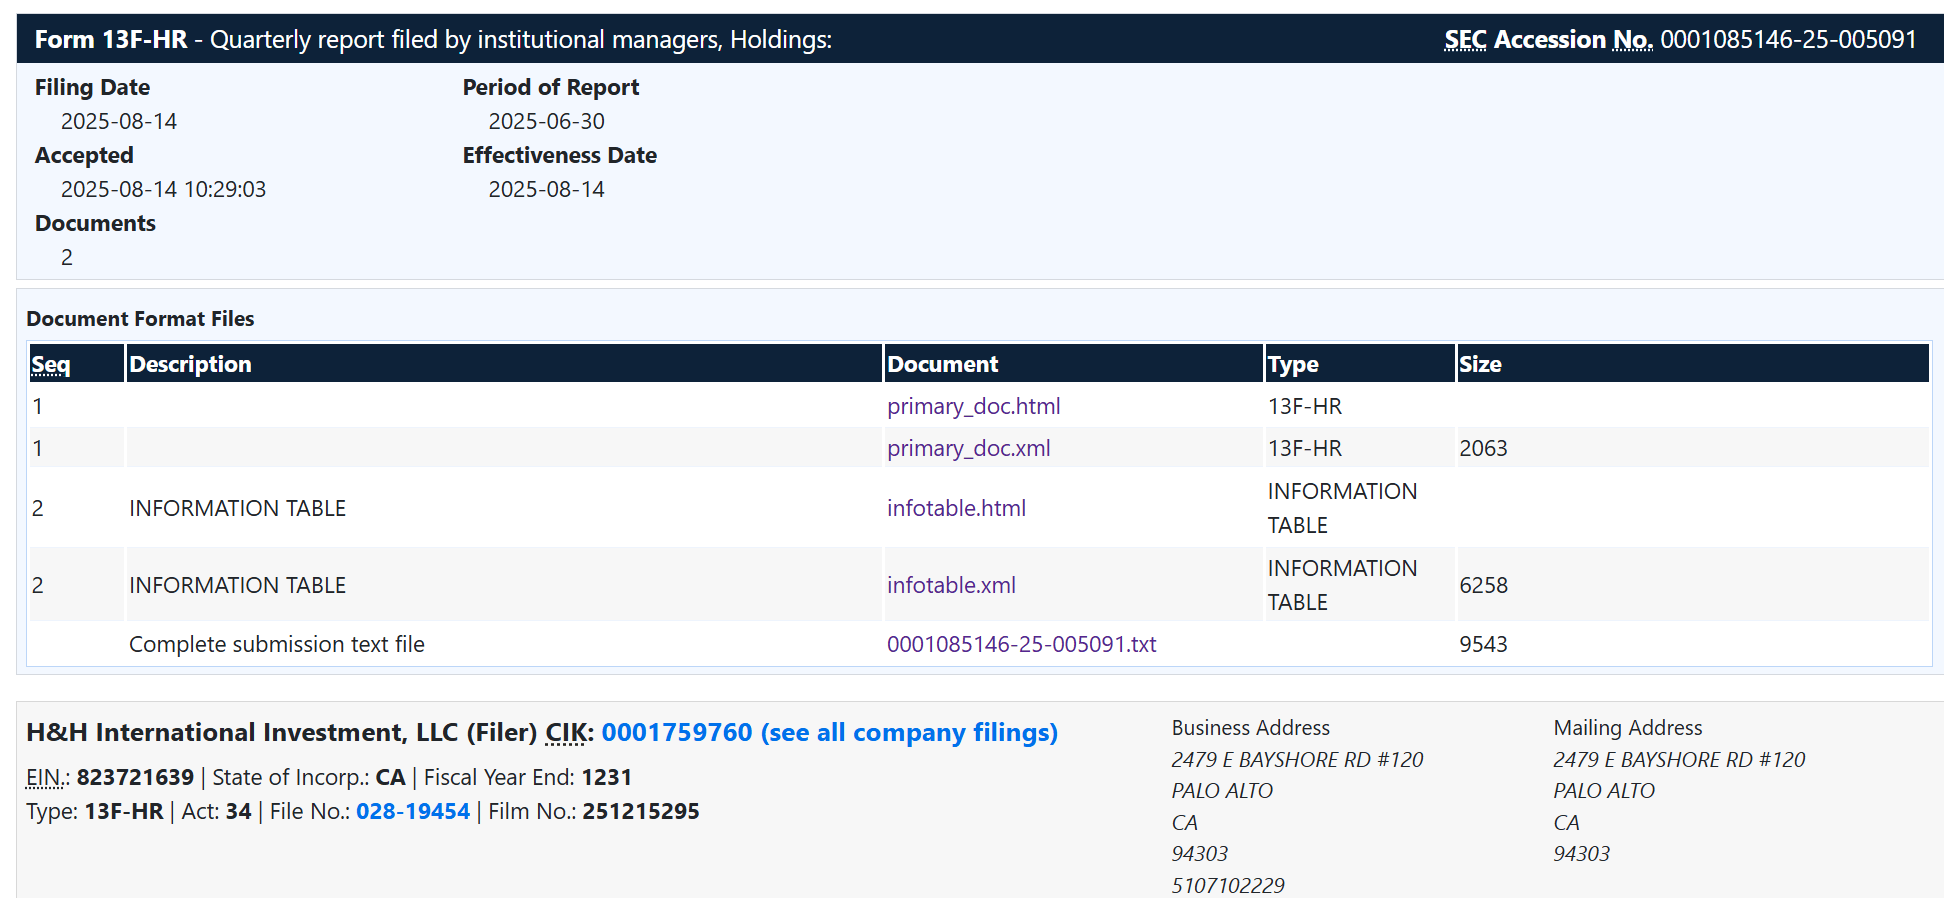This screenshot has width=1944, height=898.
Task: Open the infotable.html information table
Action: [956, 508]
